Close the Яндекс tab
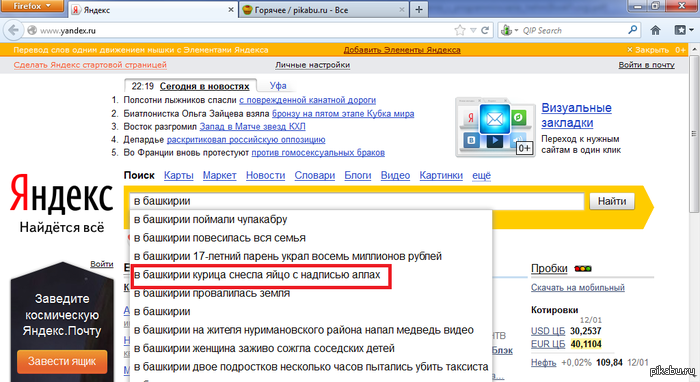Screen dimensions: 700x382 pyautogui.click(x=231, y=9)
